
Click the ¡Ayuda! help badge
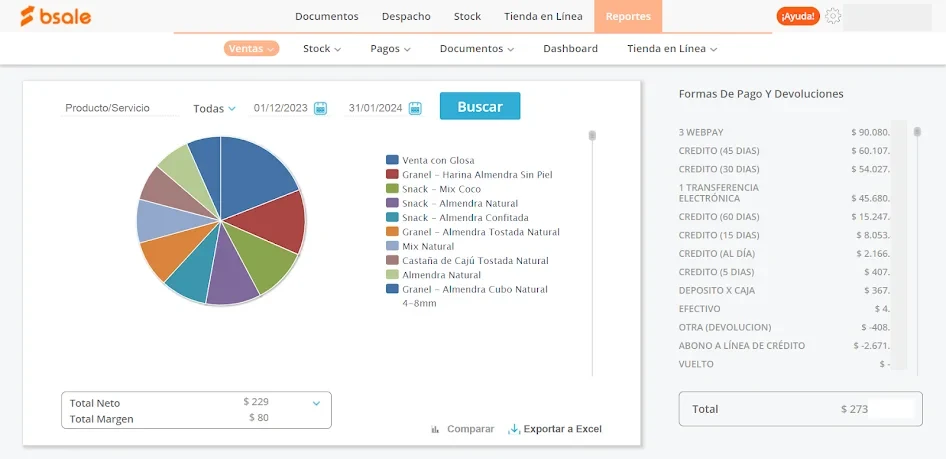[797, 16]
